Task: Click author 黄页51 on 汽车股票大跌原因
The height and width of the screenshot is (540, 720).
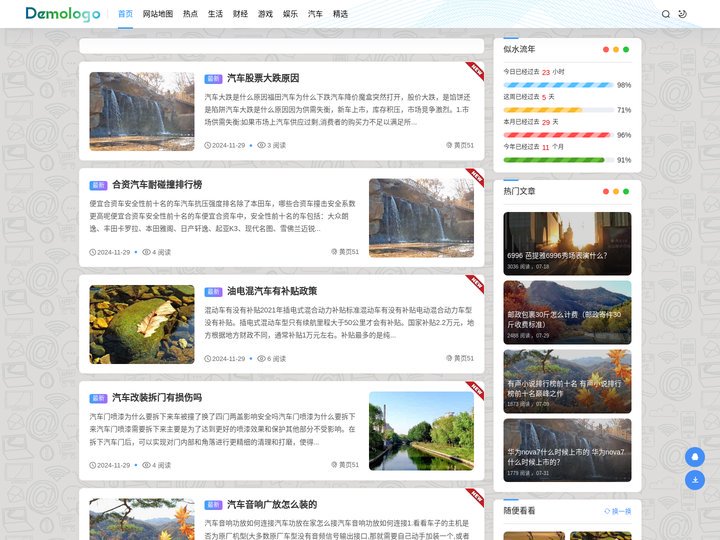Action: click(460, 145)
